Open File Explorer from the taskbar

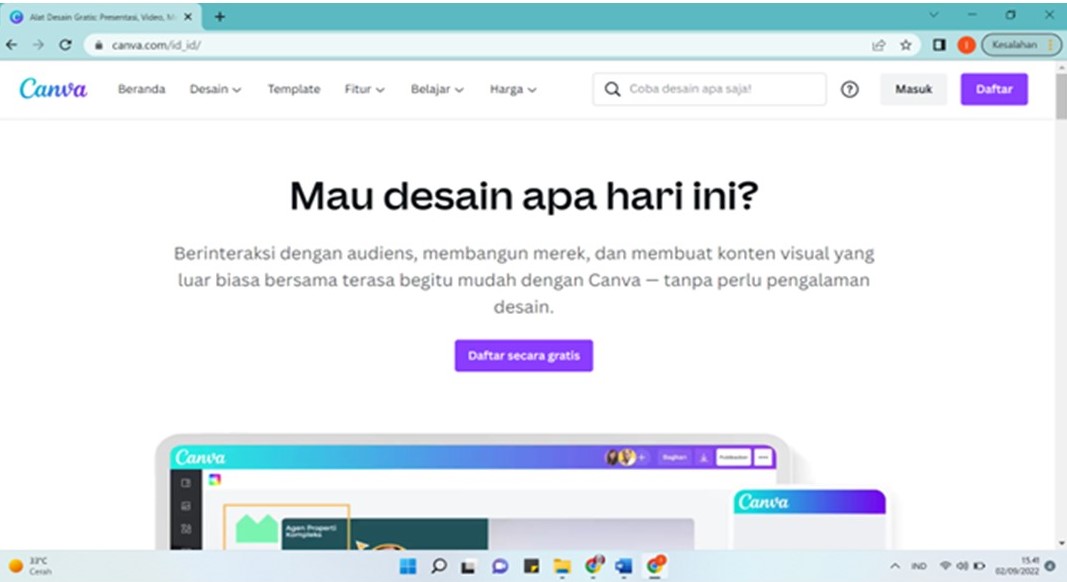[561, 566]
